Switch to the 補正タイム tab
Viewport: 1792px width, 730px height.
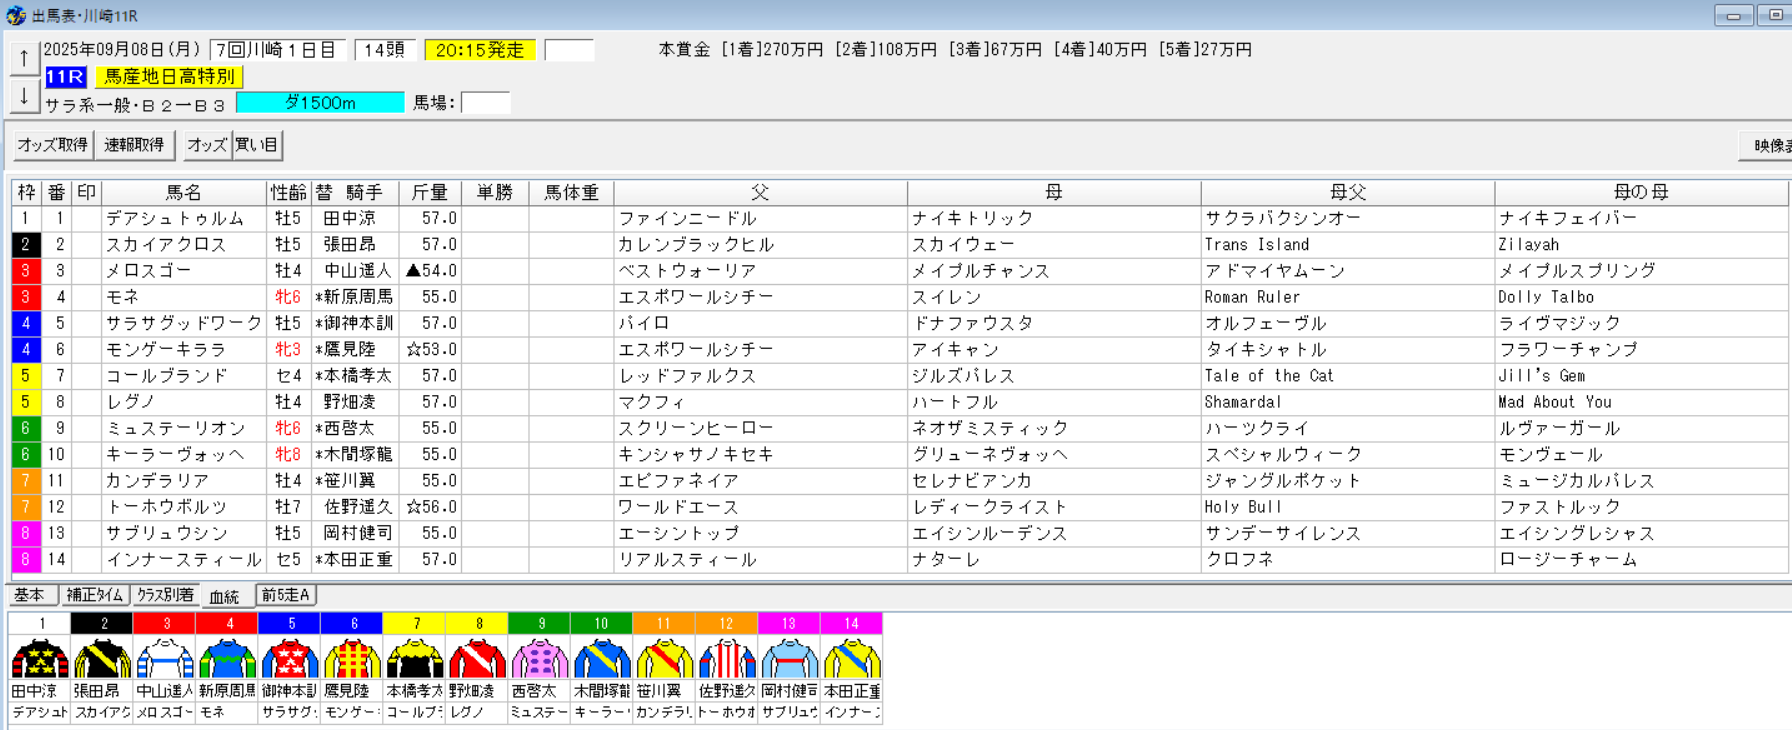[95, 595]
